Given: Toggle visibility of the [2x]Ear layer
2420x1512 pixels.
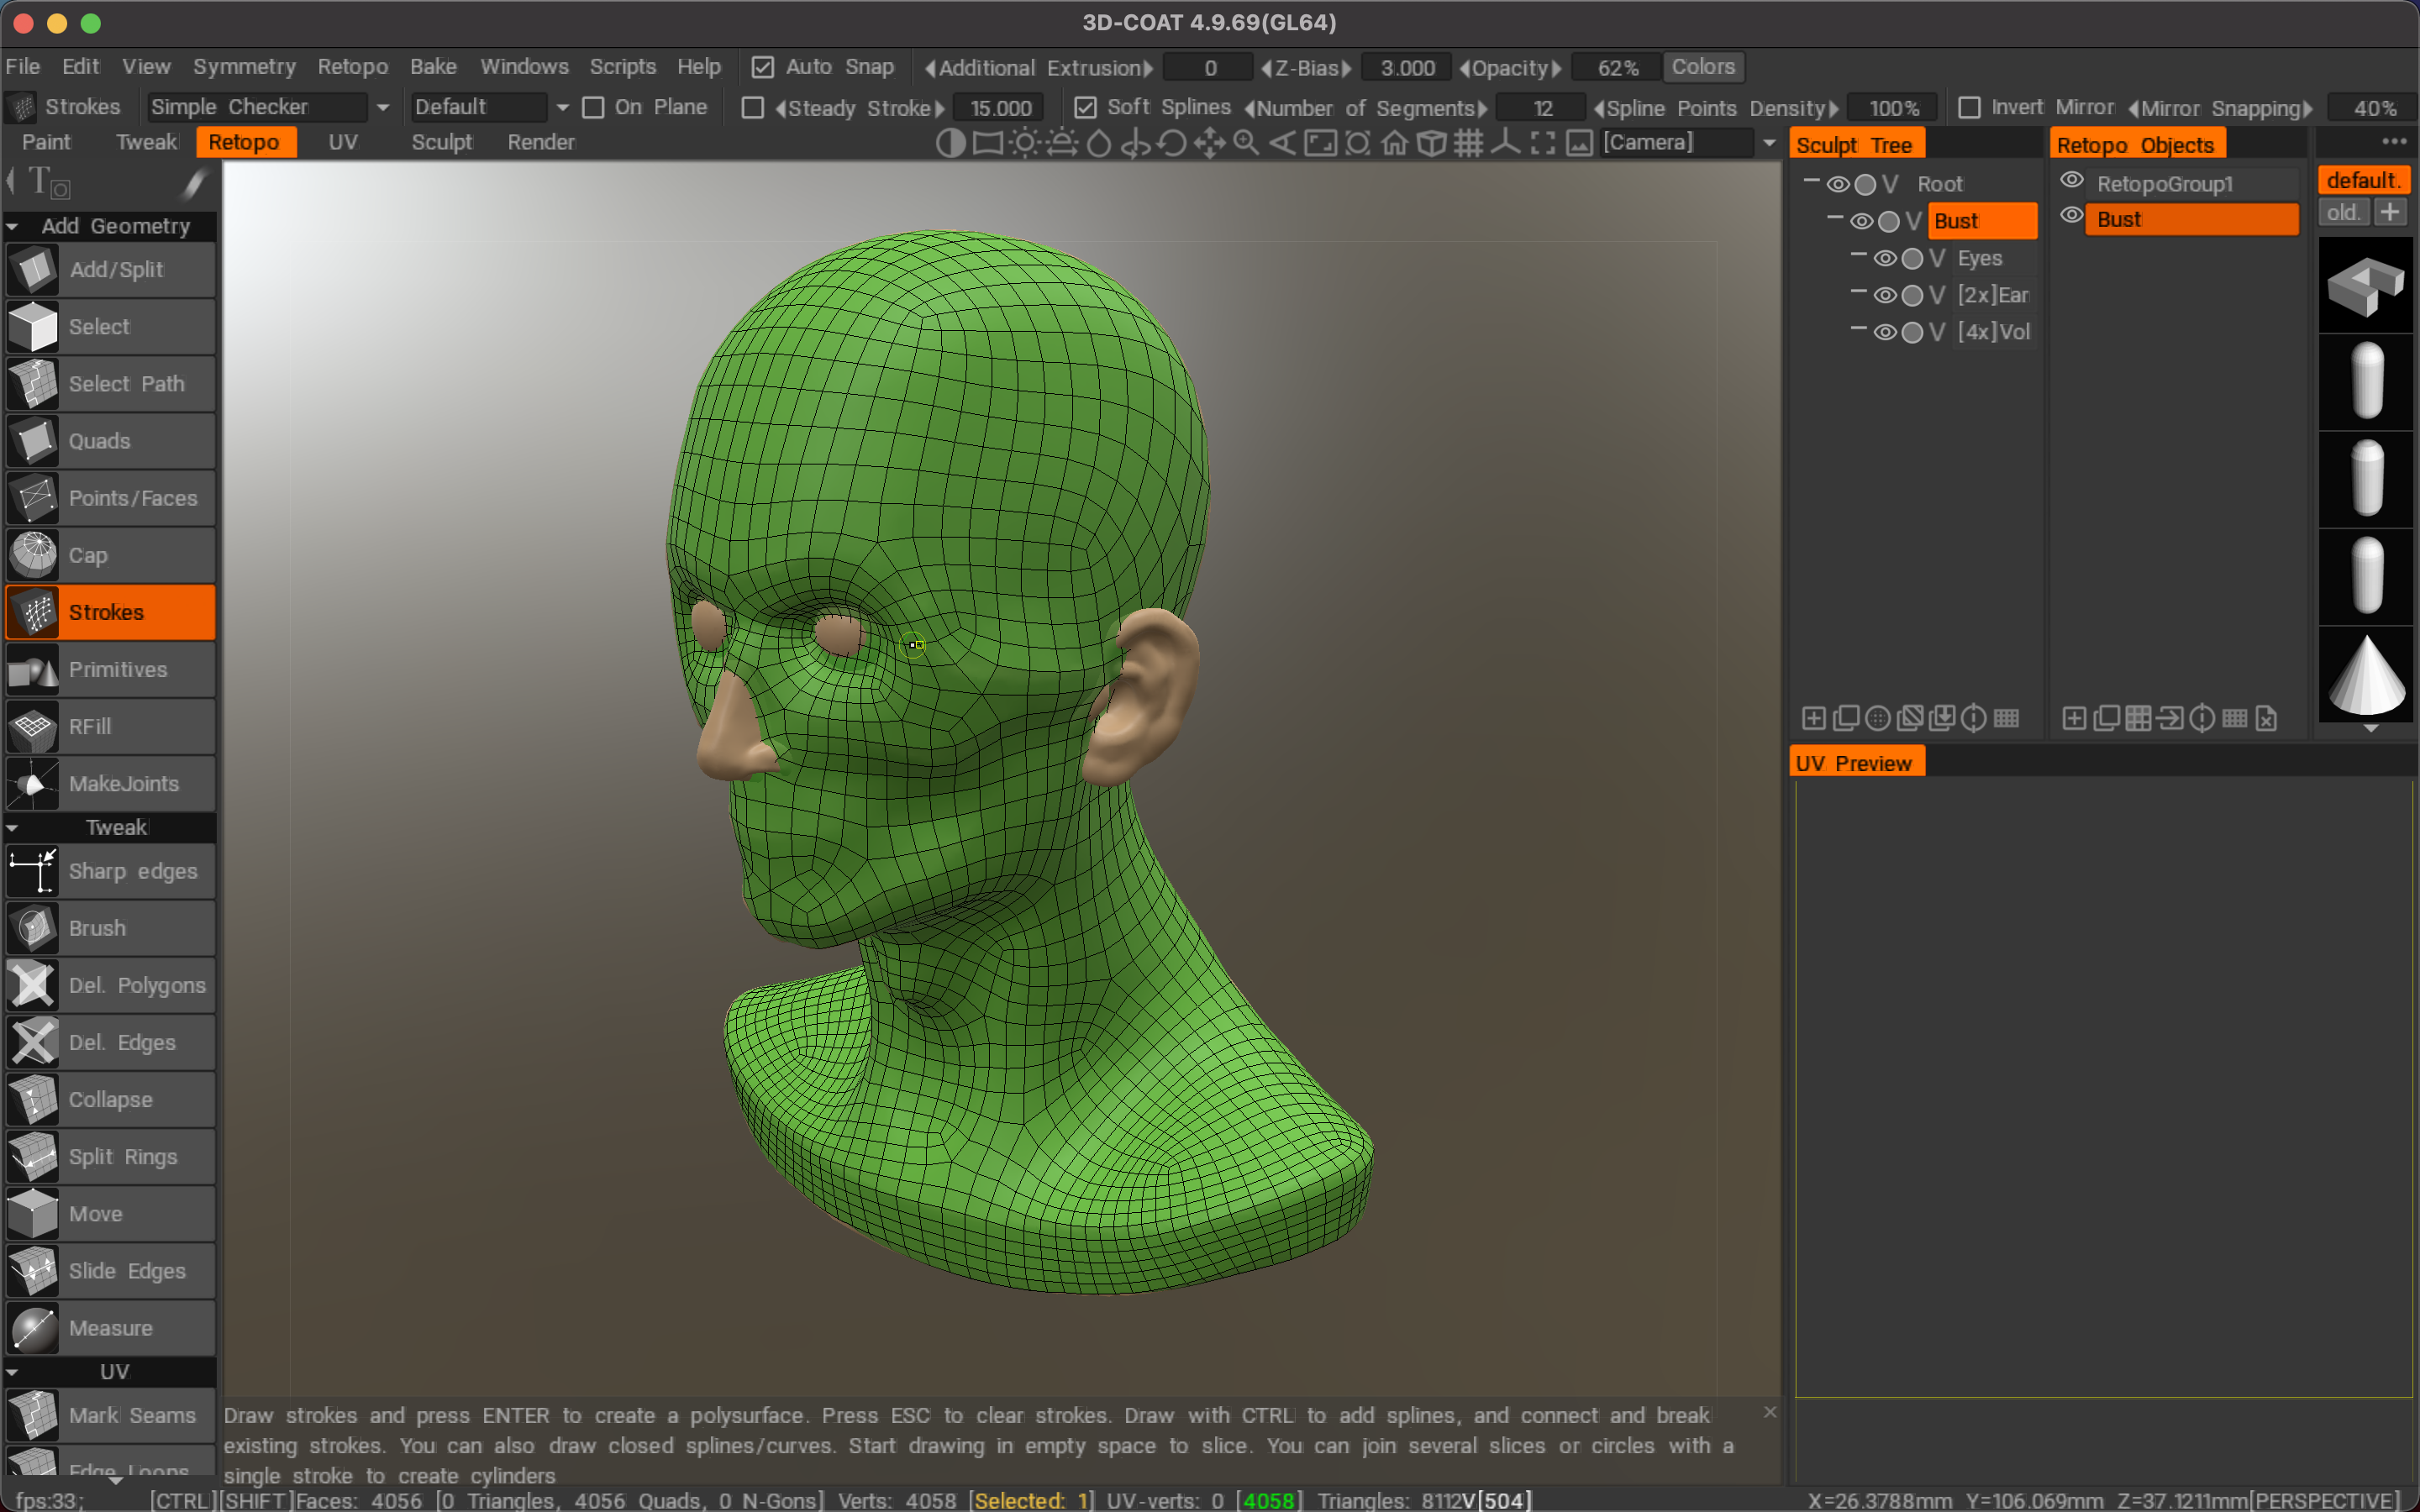Looking at the screenshot, I should [1885, 295].
